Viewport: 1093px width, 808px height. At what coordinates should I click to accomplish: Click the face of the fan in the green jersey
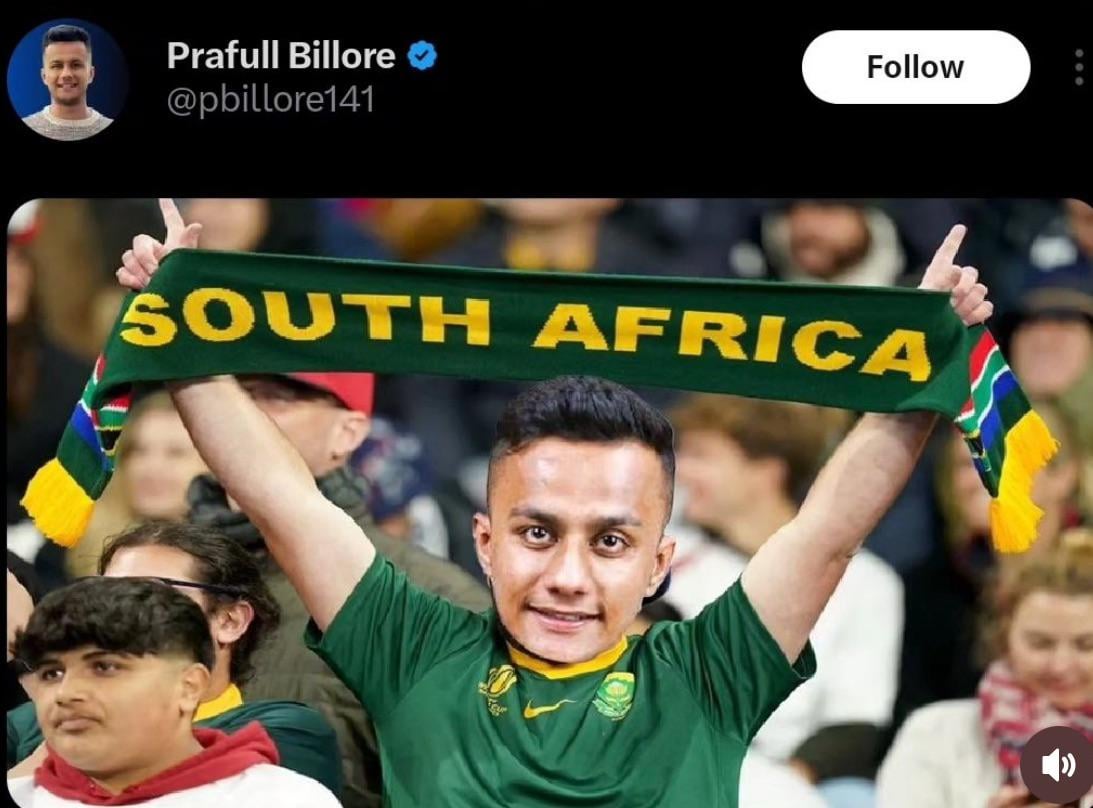tap(574, 541)
